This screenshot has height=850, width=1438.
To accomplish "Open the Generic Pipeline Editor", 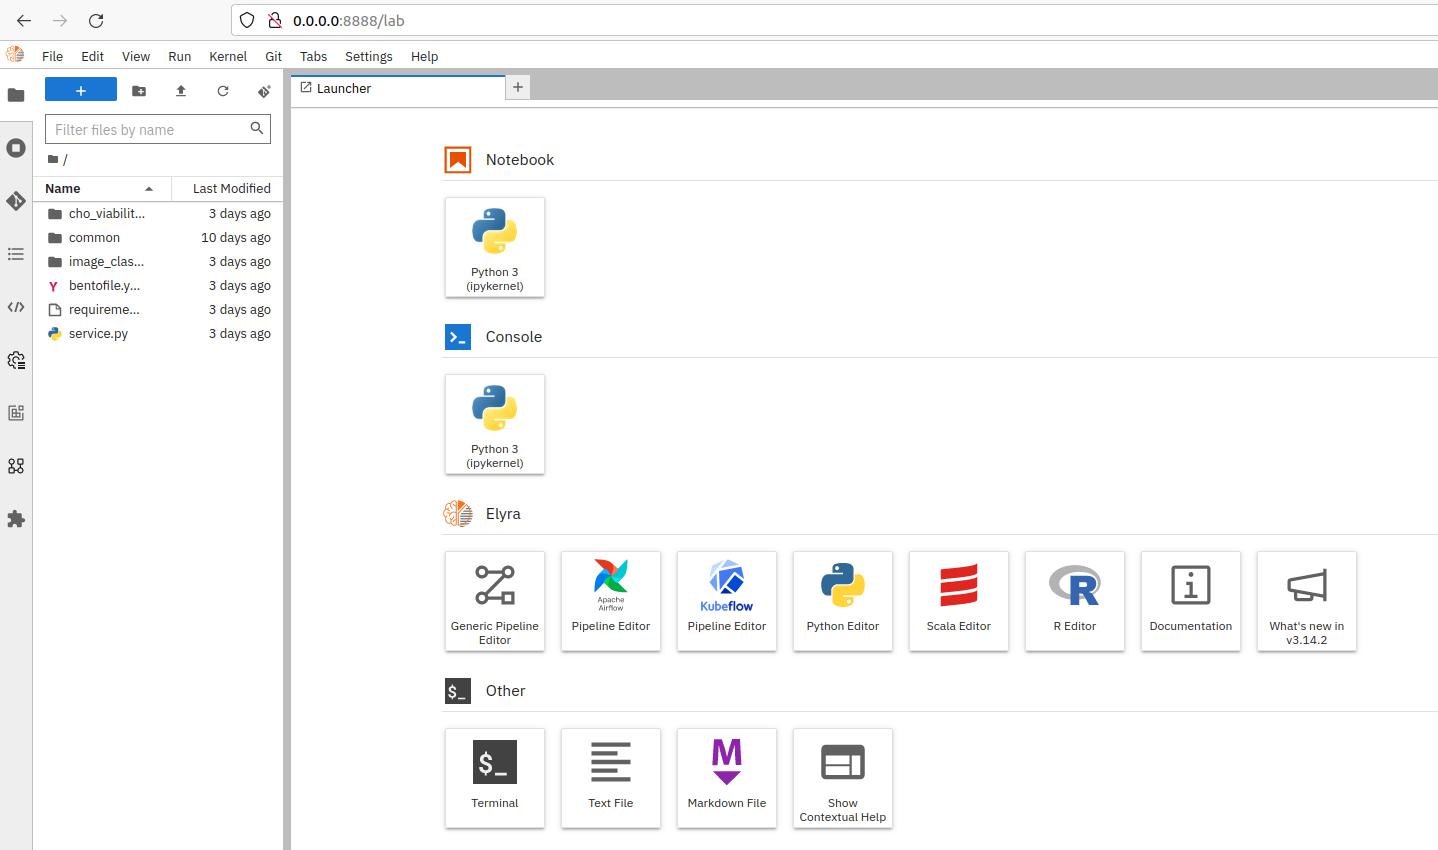I will tap(495, 601).
